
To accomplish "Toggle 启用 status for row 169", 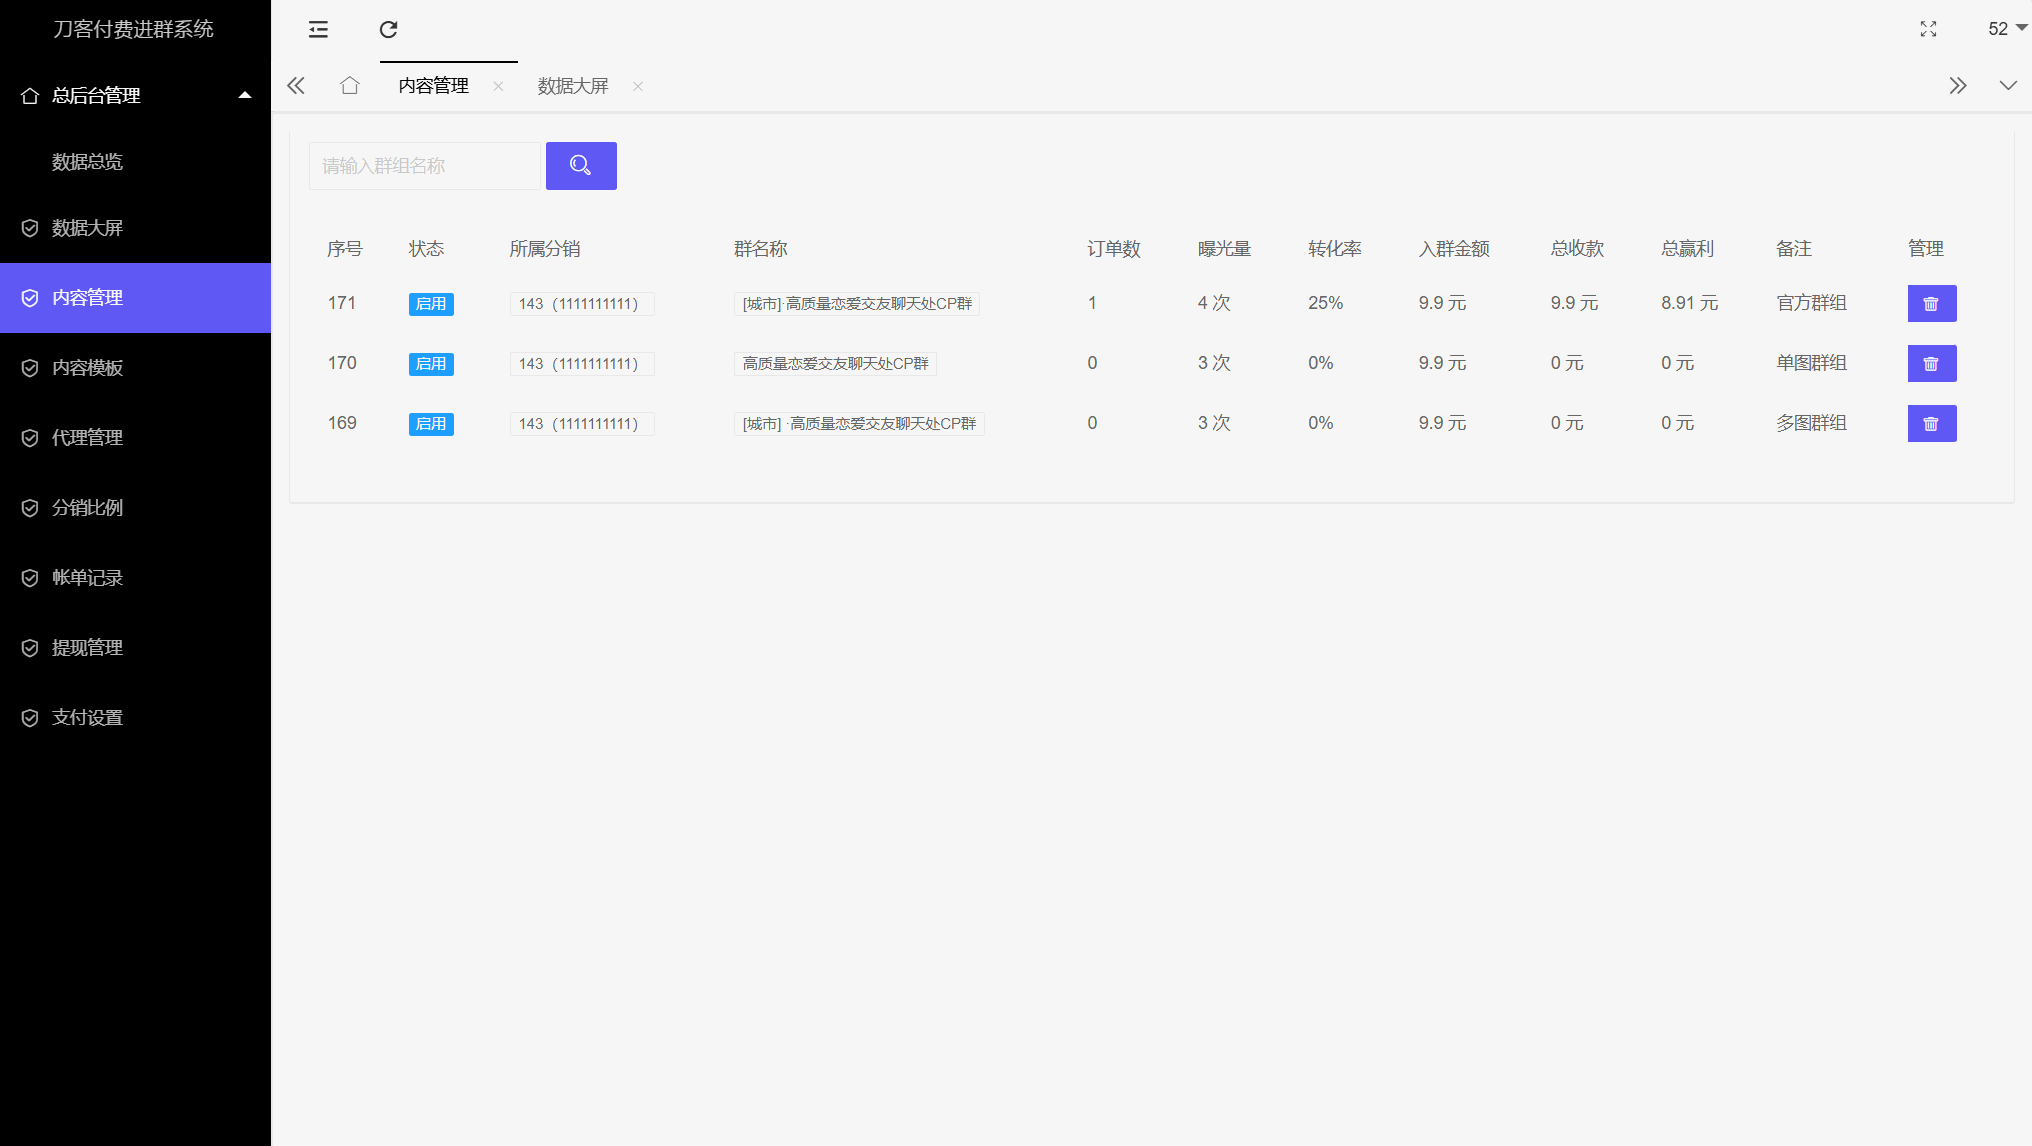I will (x=431, y=423).
